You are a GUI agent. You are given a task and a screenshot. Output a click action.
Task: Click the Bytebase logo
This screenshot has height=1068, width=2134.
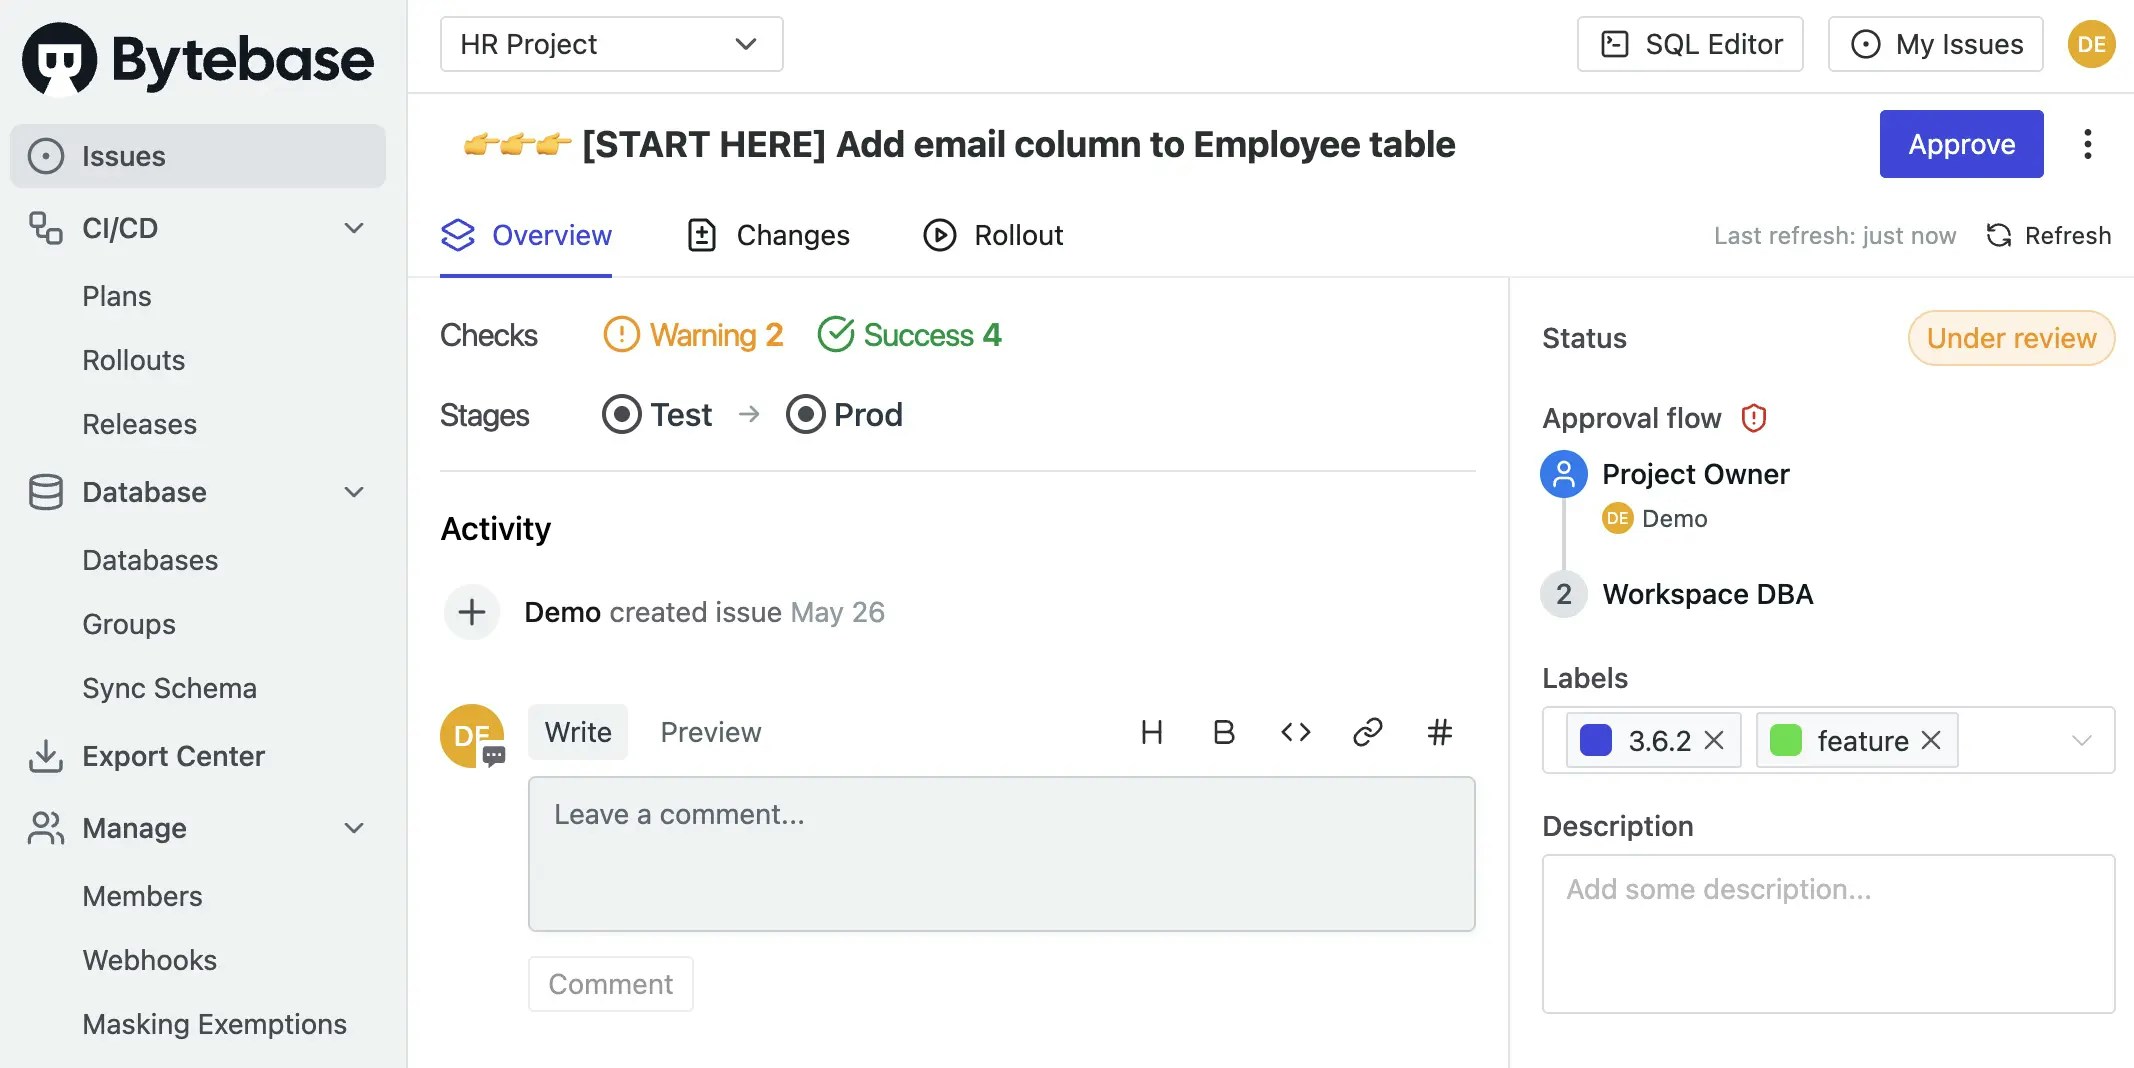click(x=198, y=60)
